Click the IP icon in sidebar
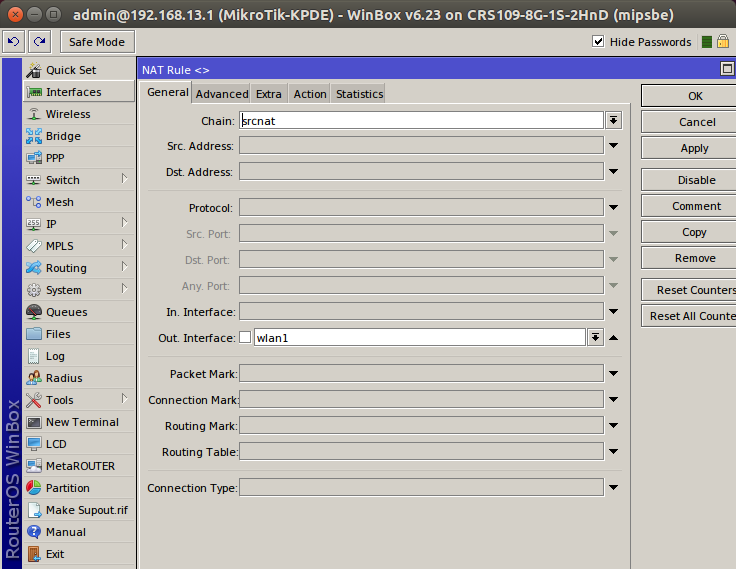Screen dimensions: 736x569 [x=34, y=224]
